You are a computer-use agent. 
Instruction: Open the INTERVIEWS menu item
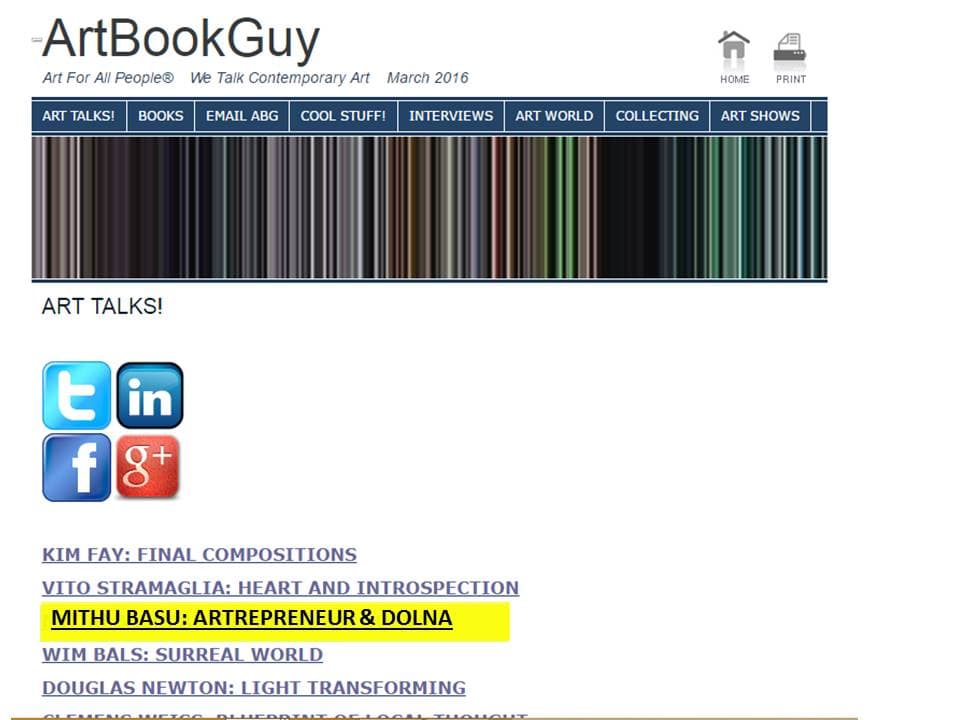(451, 116)
